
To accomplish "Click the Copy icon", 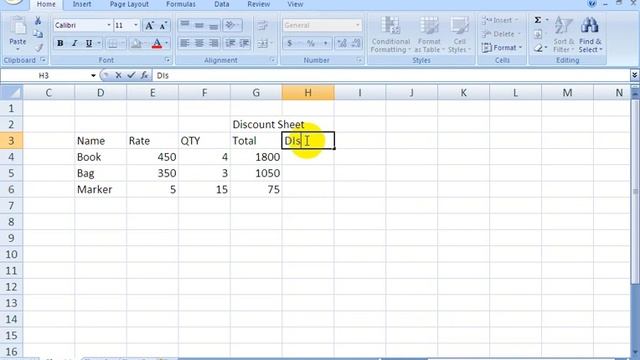I will (38, 34).
